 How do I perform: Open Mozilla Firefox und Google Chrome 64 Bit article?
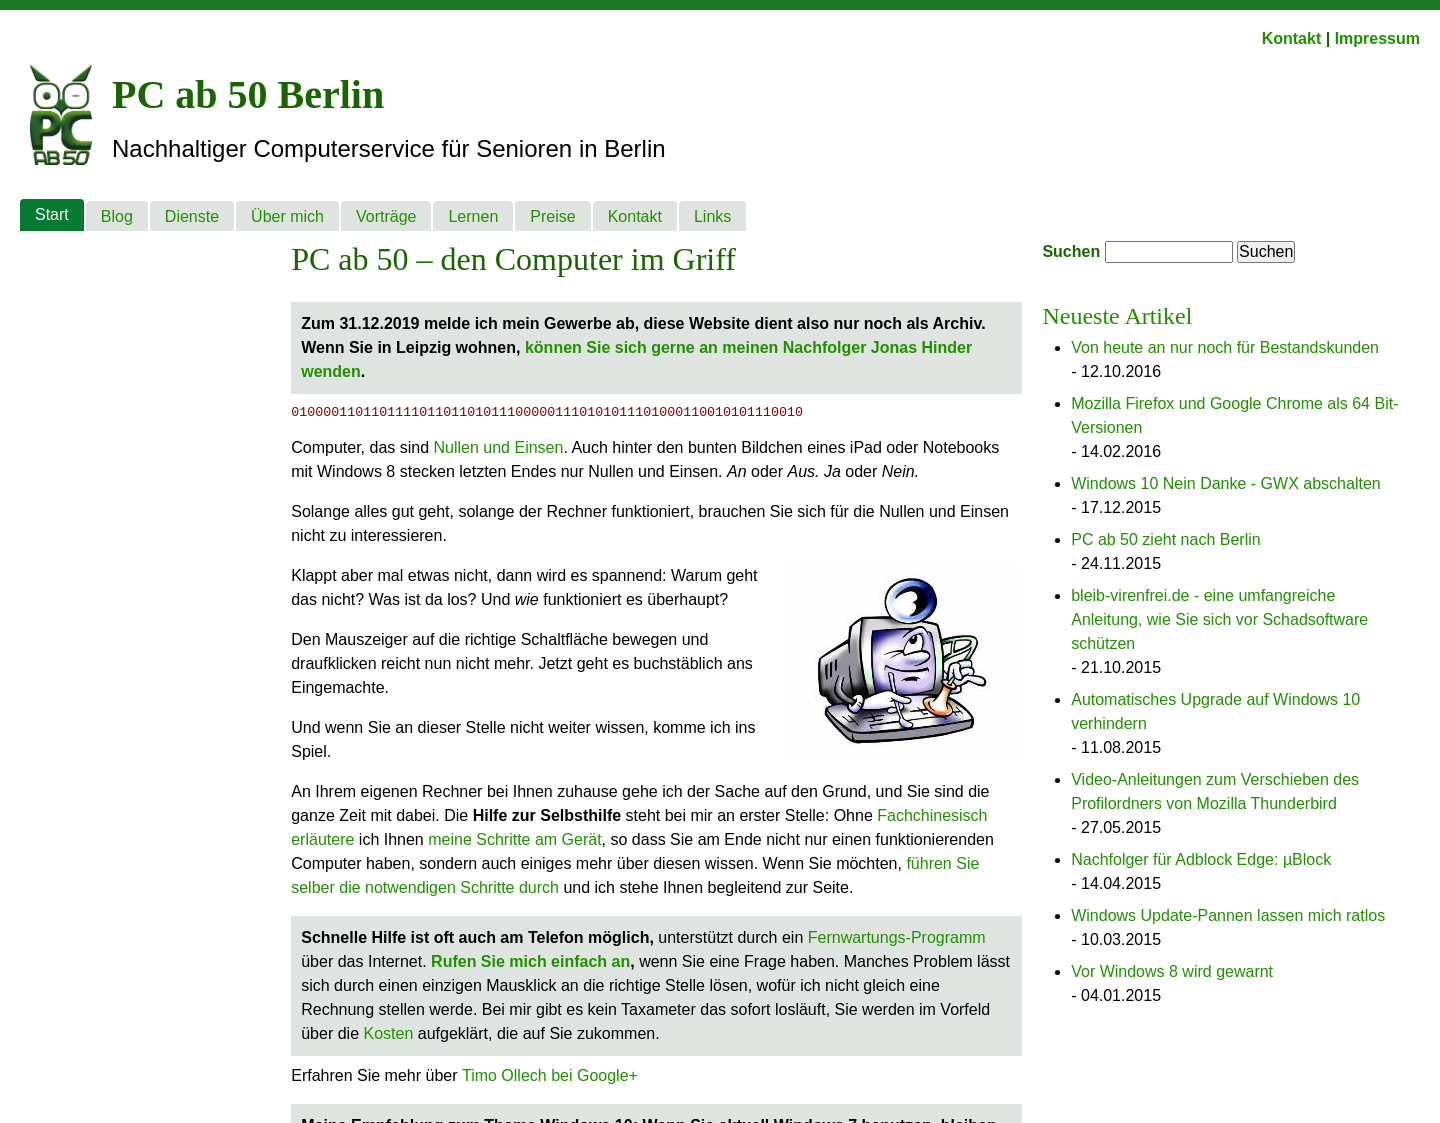click(x=1235, y=416)
